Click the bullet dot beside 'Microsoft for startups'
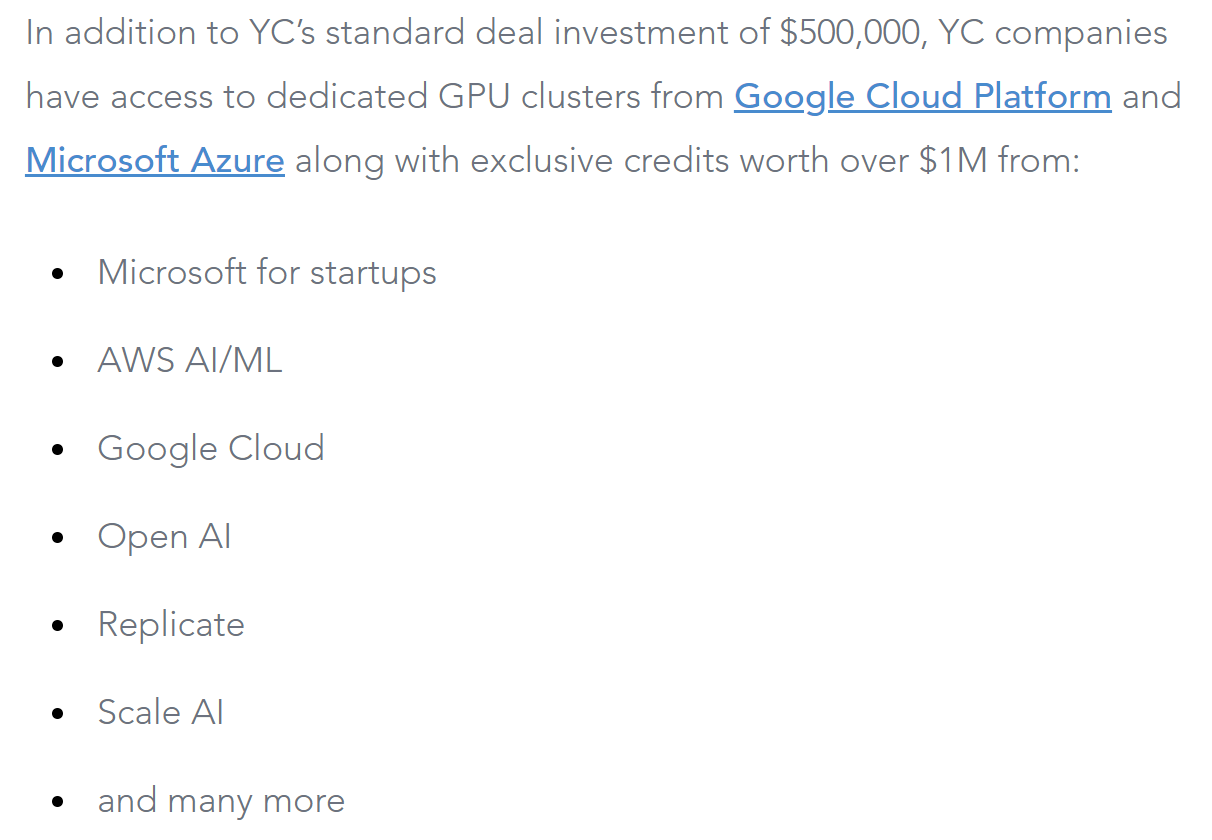Image resolution: width=1212 pixels, height=840 pixels. [58, 274]
